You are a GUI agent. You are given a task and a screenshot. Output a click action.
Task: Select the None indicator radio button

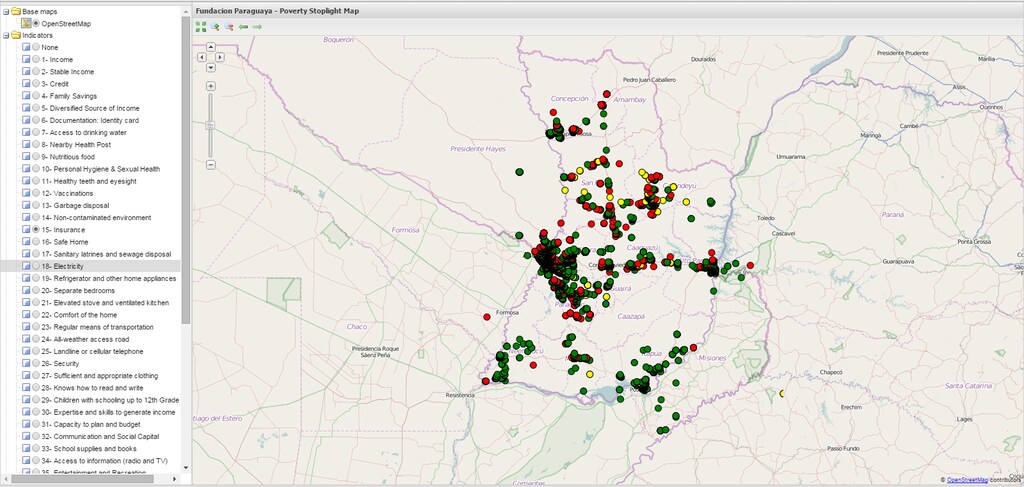[x=36, y=48]
